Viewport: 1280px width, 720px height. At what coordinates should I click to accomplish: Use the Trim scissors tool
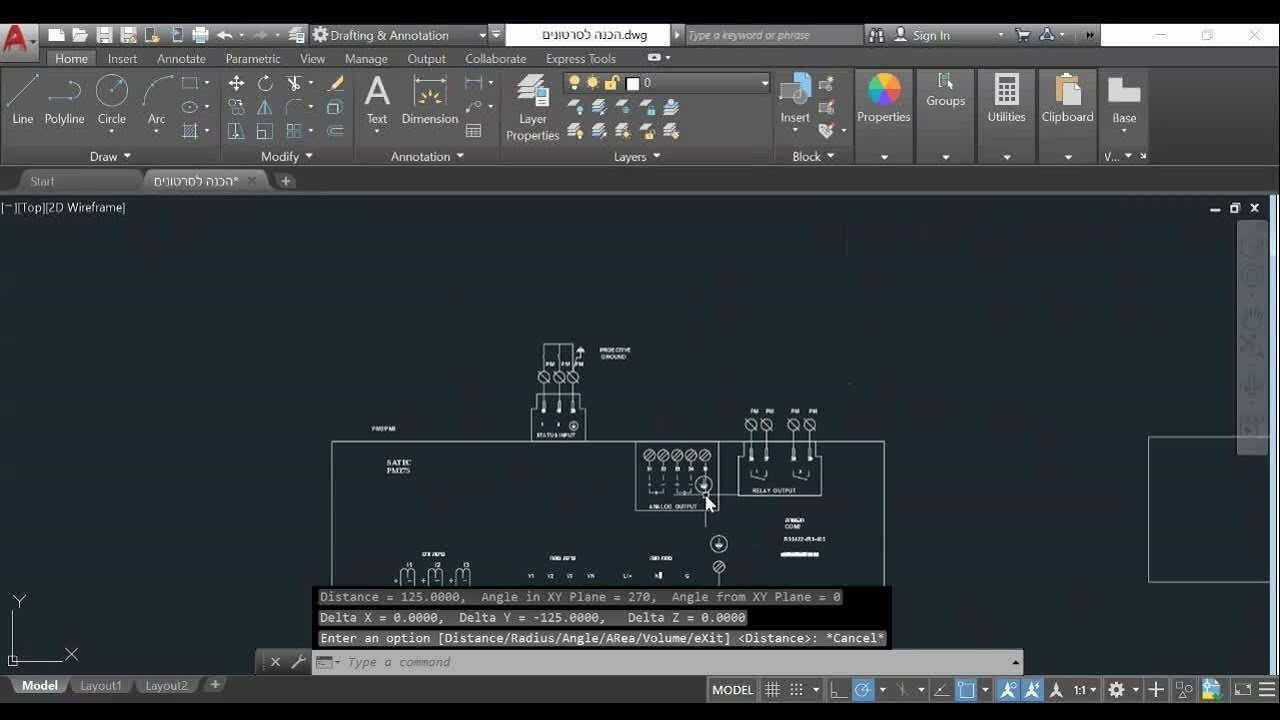tap(294, 83)
